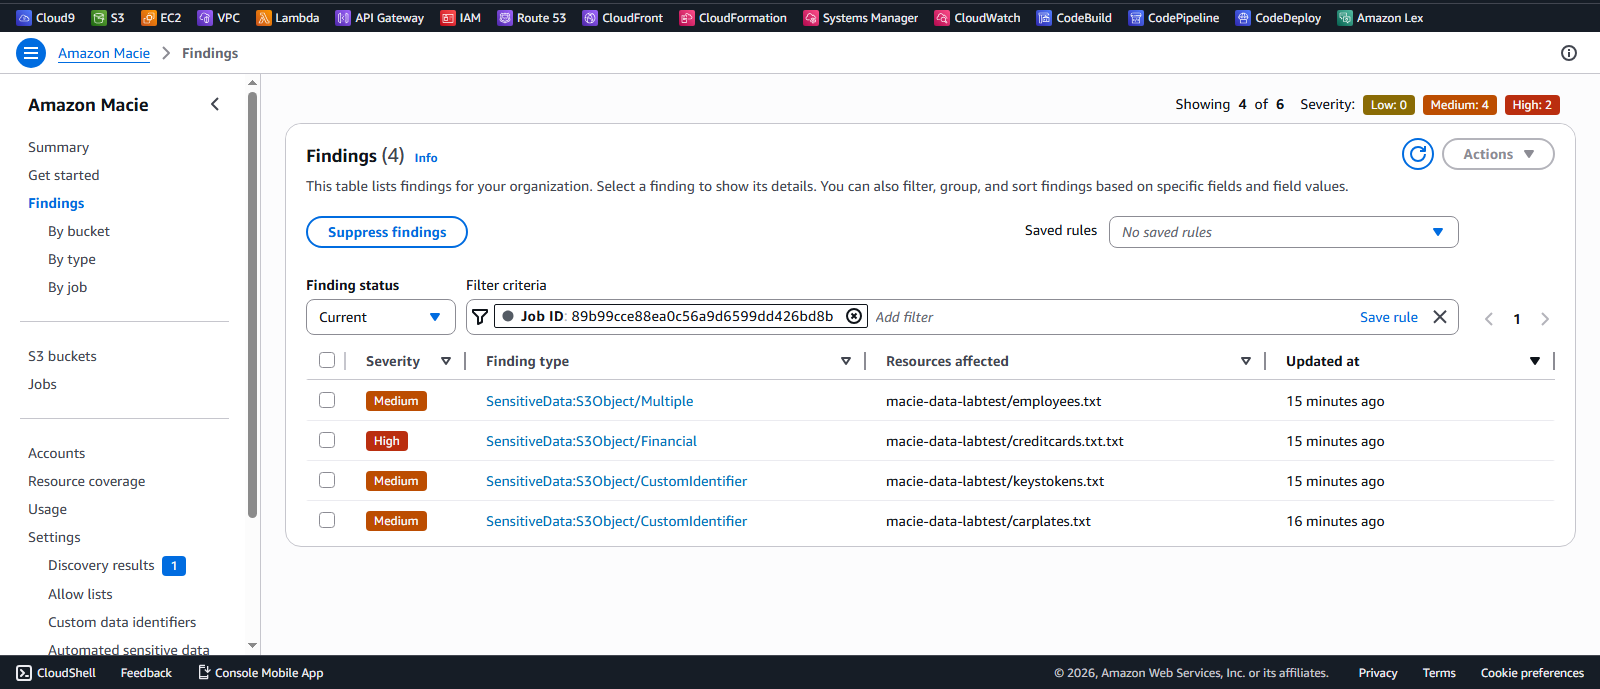Filter by the Medium: 4 severity badge
Image resolution: width=1600 pixels, height=689 pixels.
tap(1459, 105)
